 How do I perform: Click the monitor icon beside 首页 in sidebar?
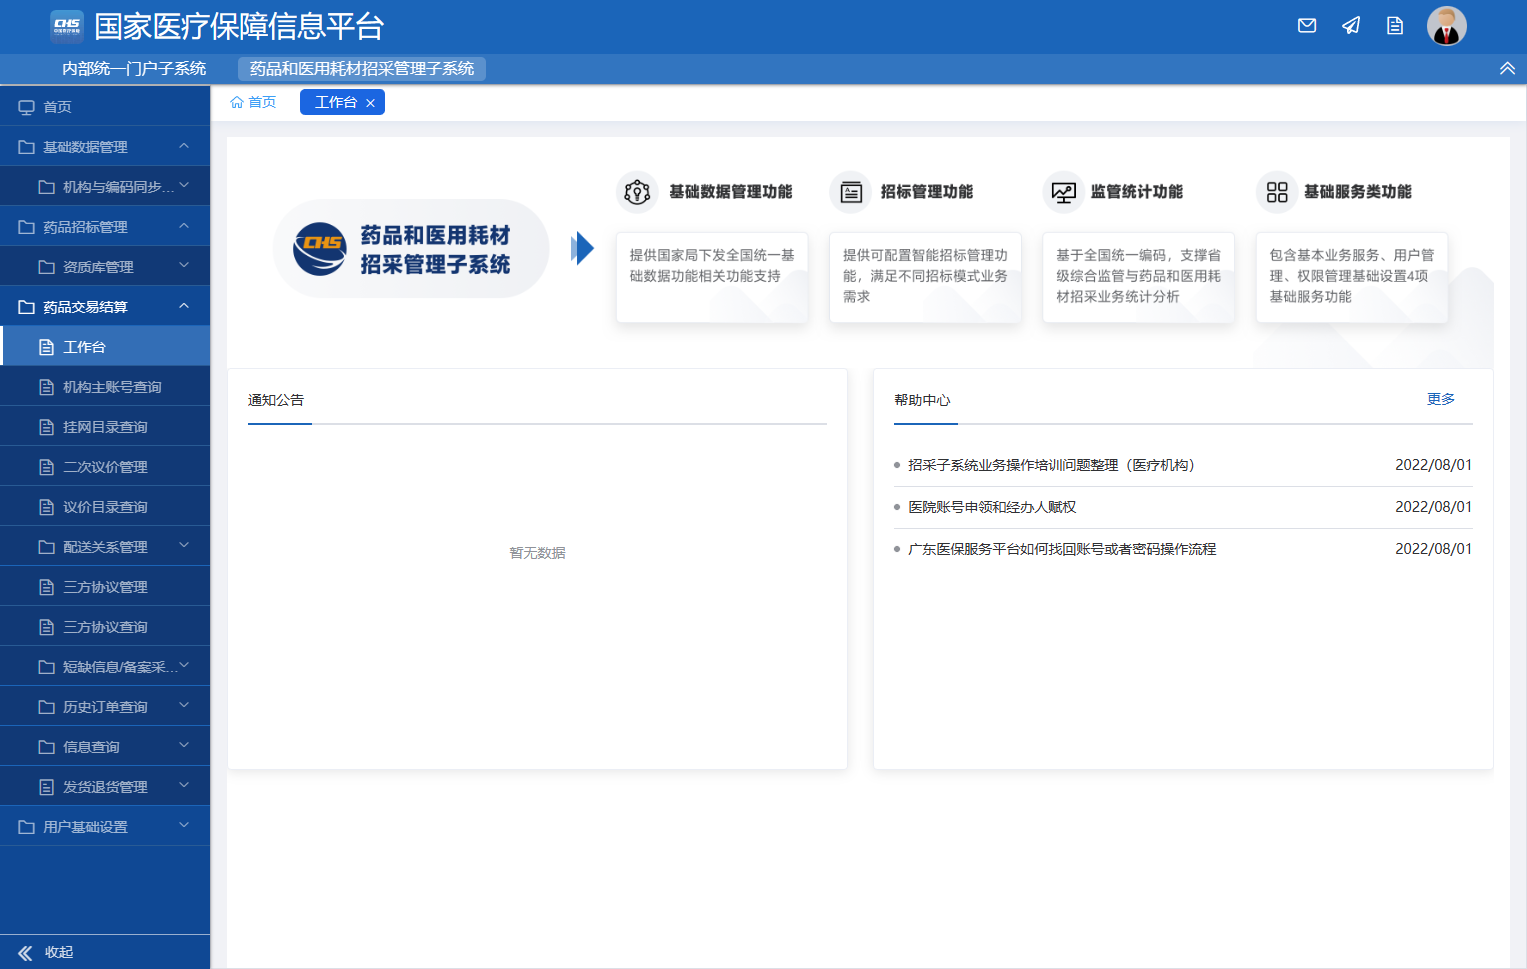click(27, 107)
